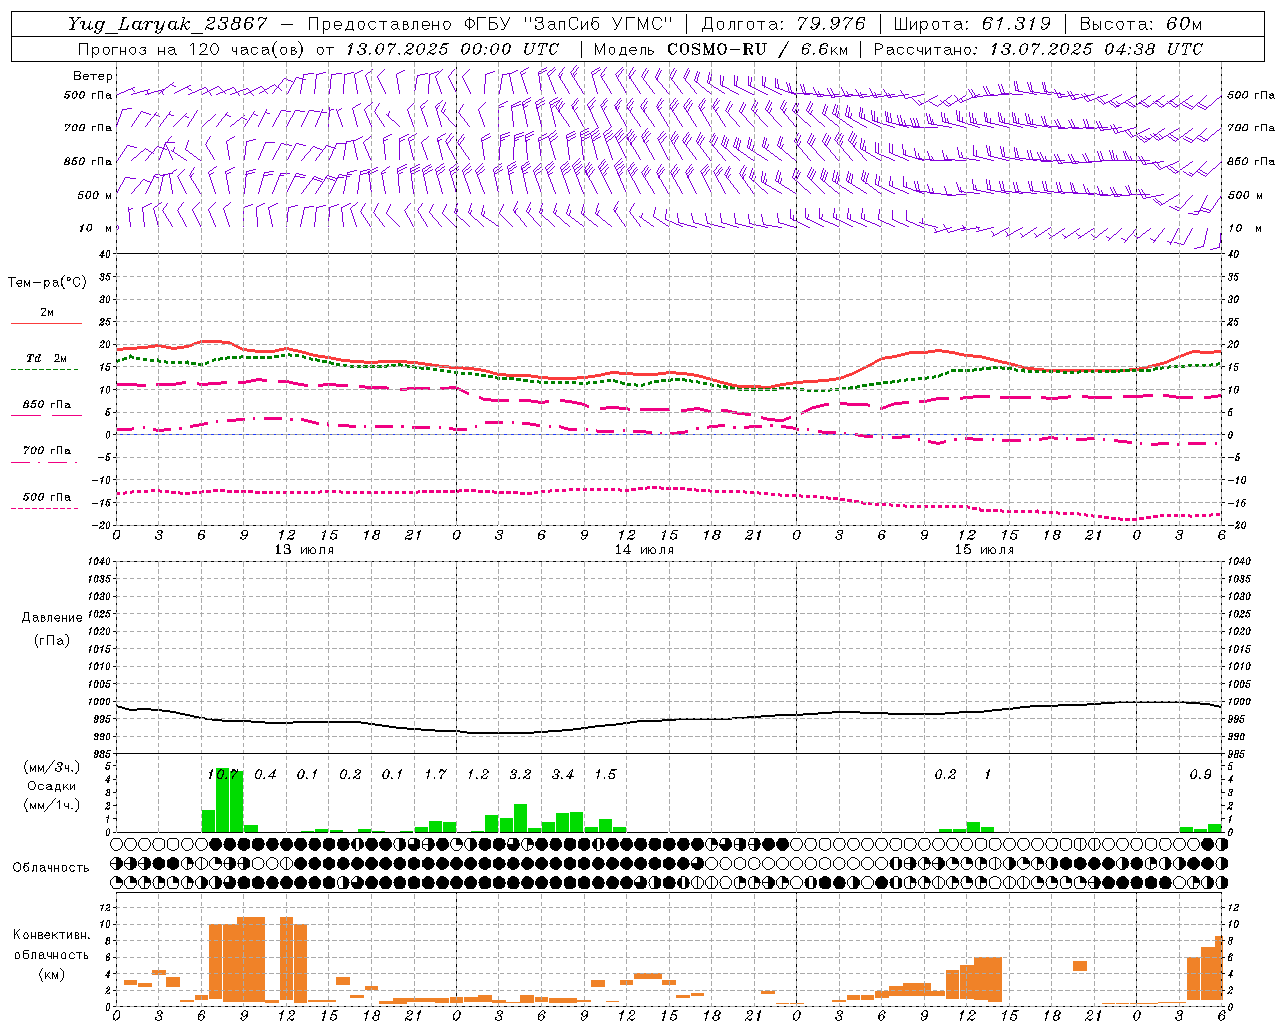Click the Давление pressure panel label
This screenshot has height=1024, width=1280.
(x=51, y=618)
